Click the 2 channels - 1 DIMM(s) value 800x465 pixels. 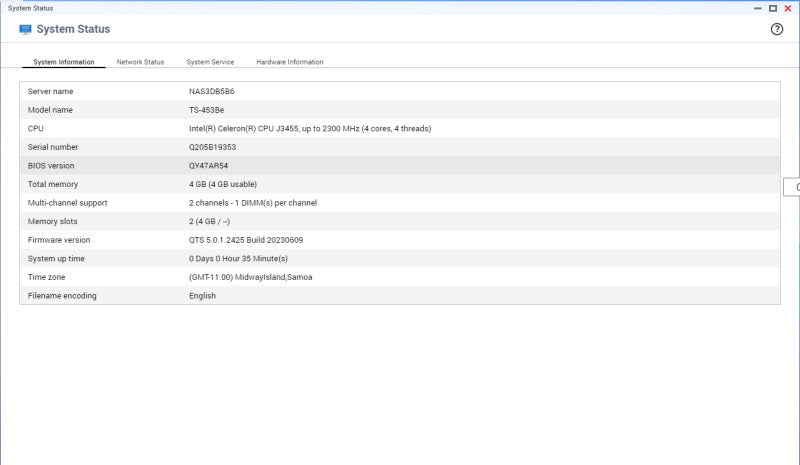pyautogui.click(x=253, y=203)
